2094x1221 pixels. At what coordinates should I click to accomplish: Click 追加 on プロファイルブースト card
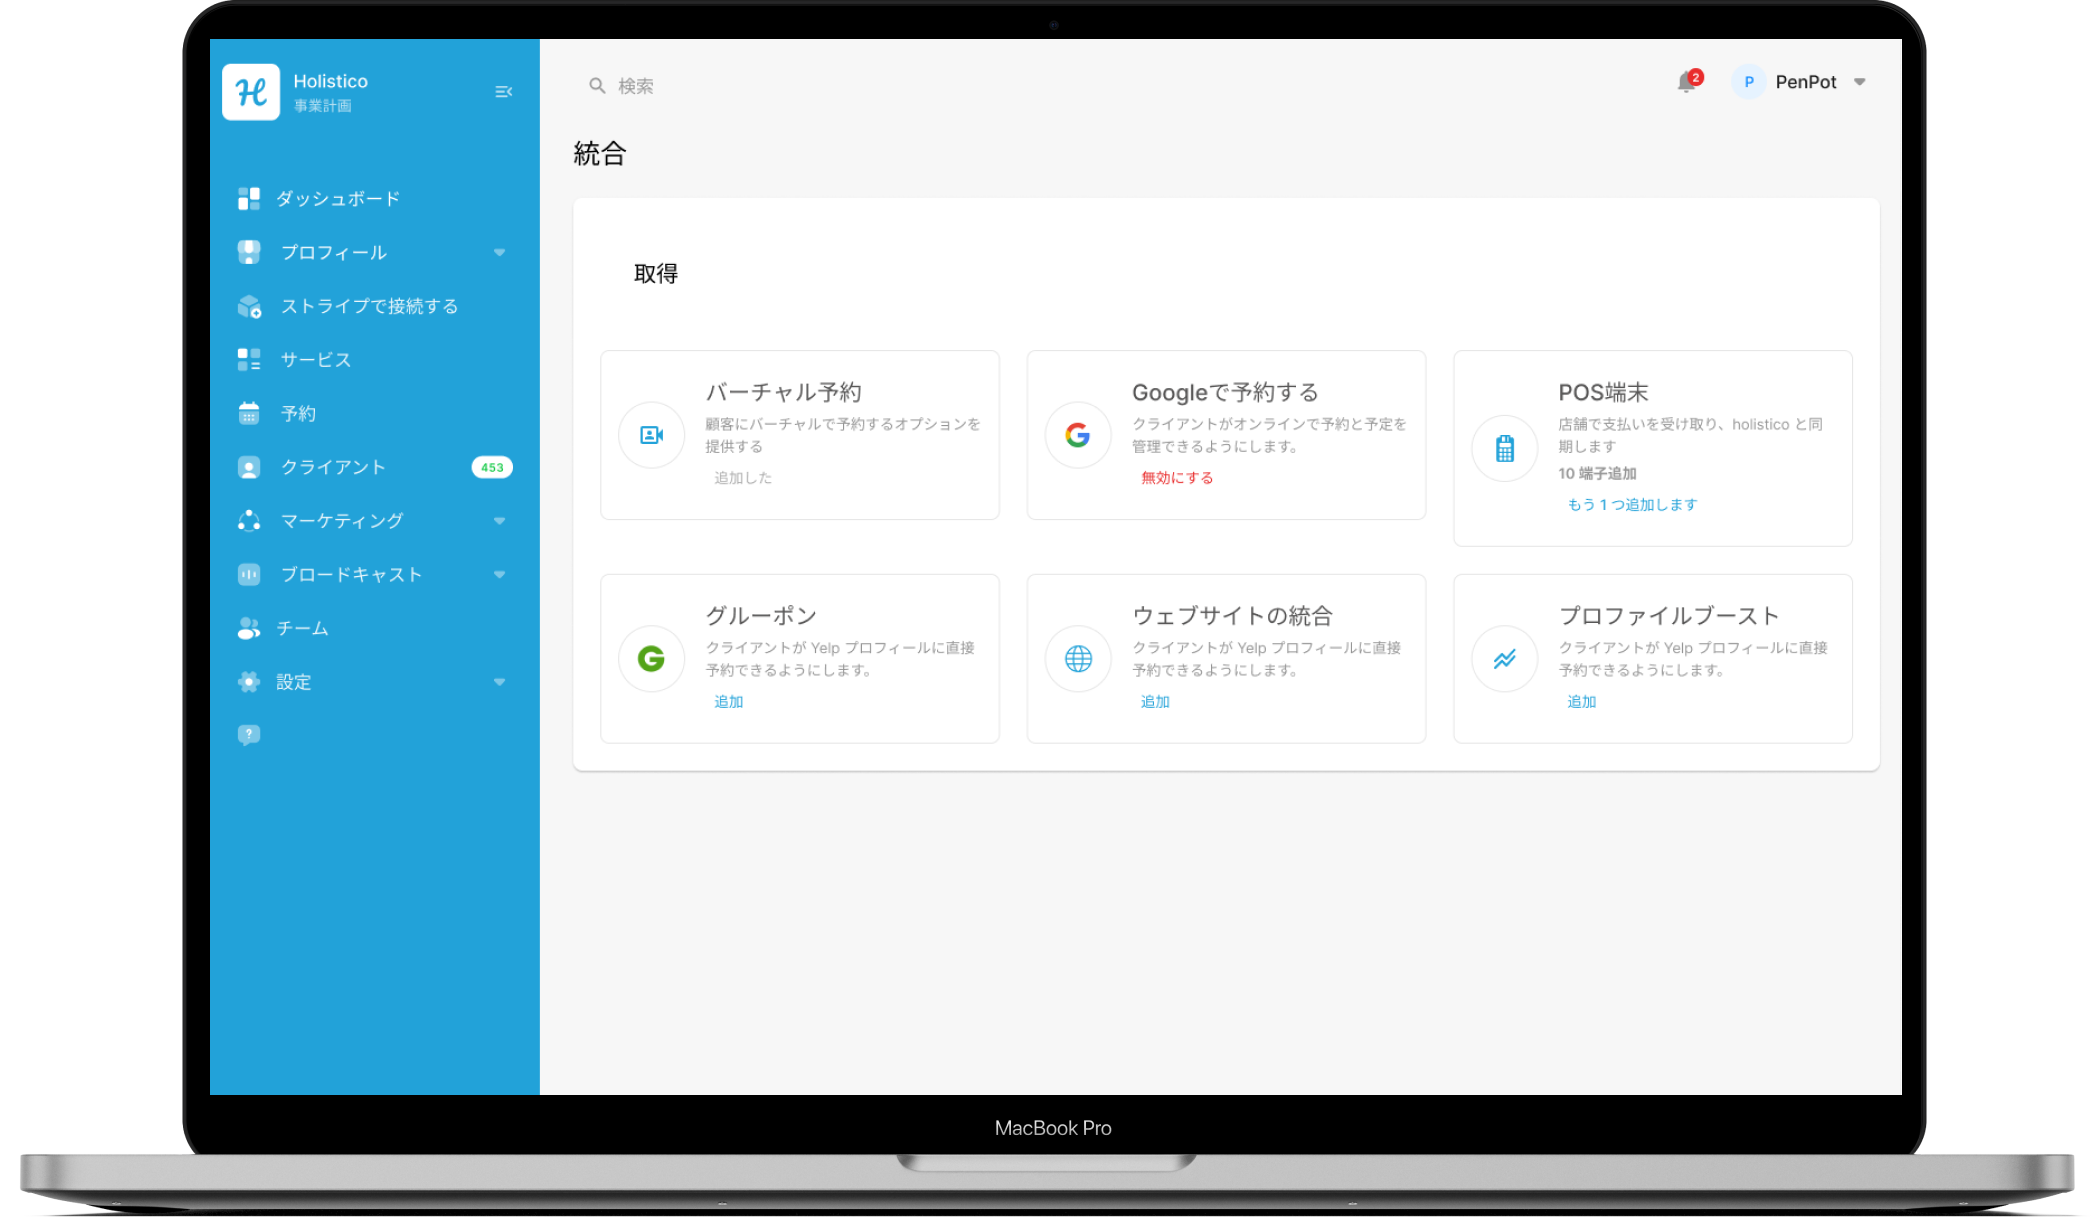1581,702
